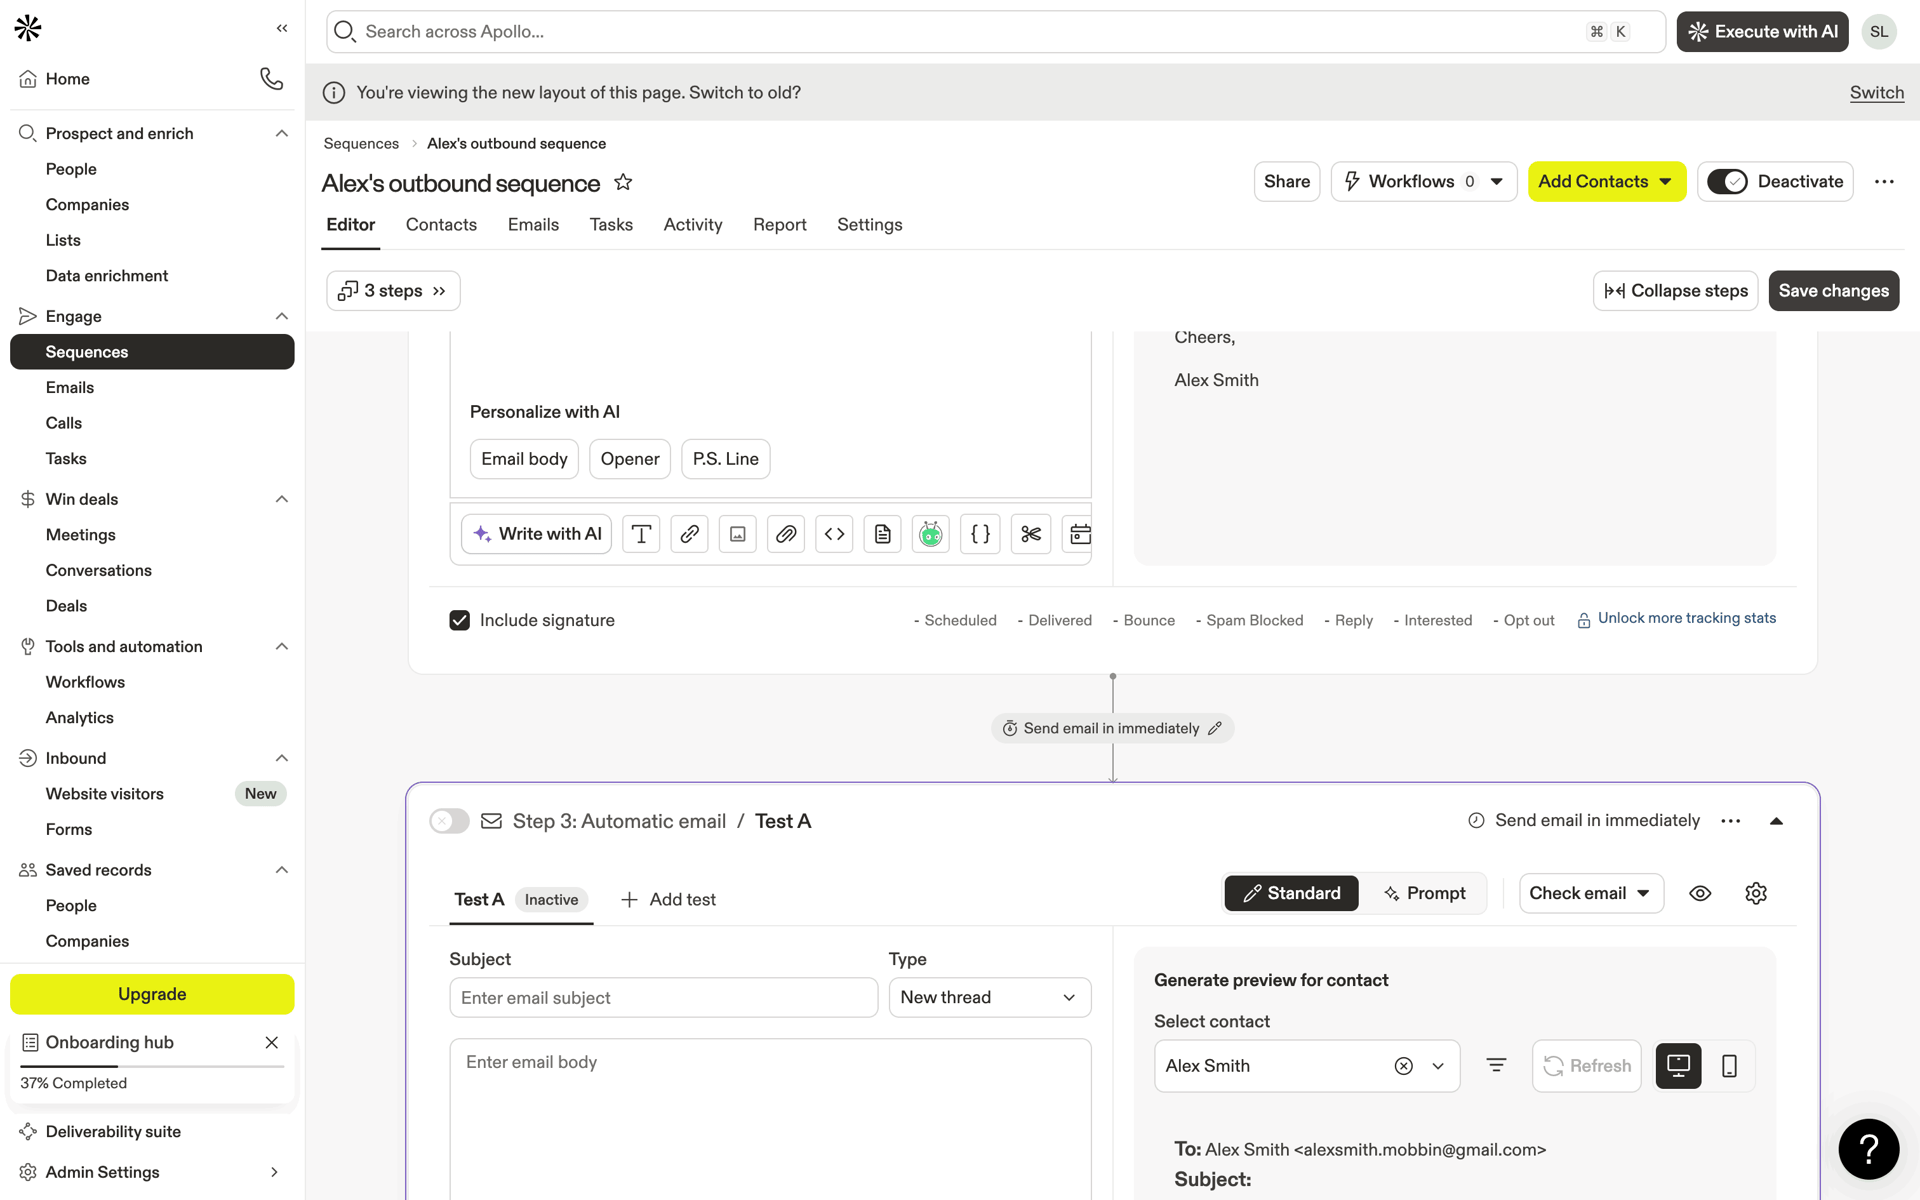
Task: Uncheck the Include signature checkbox
Action: pyautogui.click(x=460, y=620)
